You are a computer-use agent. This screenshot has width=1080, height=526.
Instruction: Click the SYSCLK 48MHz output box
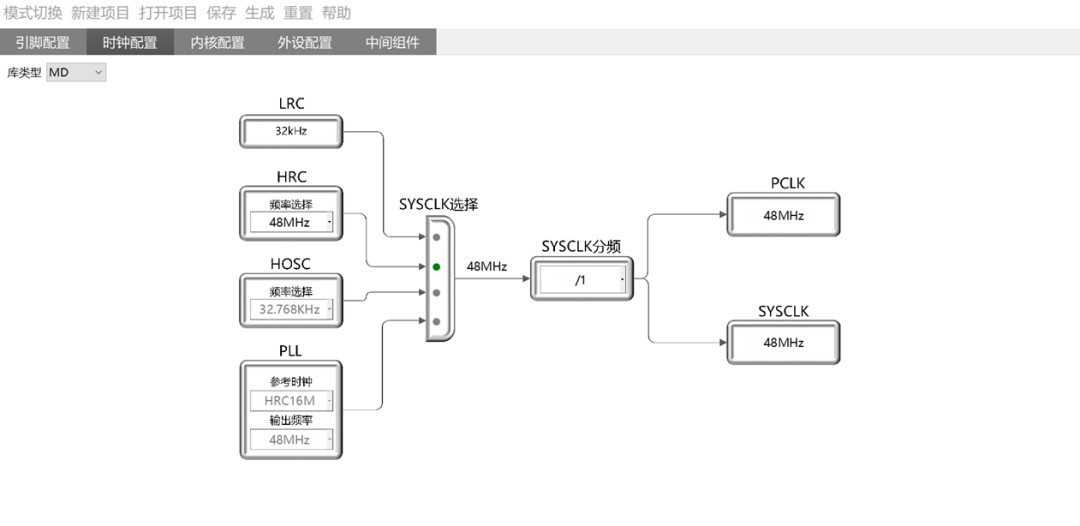pyautogui.click(x=784, y=342)
